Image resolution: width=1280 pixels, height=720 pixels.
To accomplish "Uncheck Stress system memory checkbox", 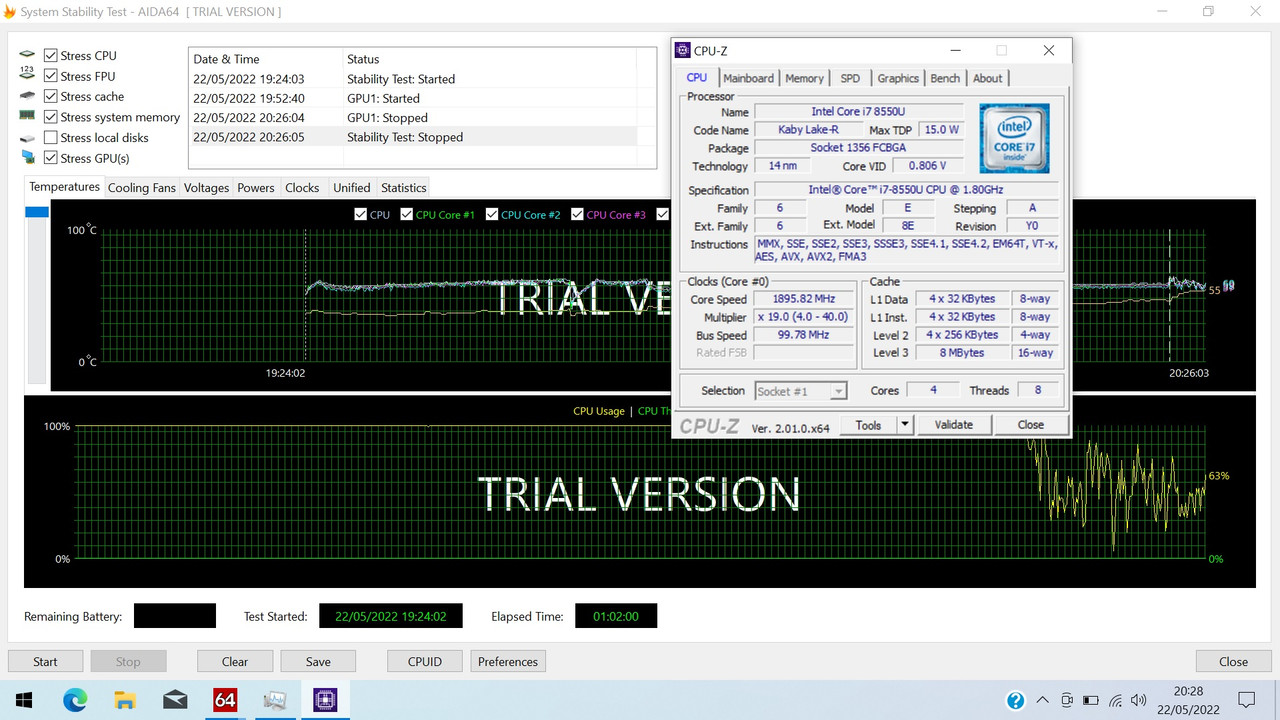I will tap(50, 117).
